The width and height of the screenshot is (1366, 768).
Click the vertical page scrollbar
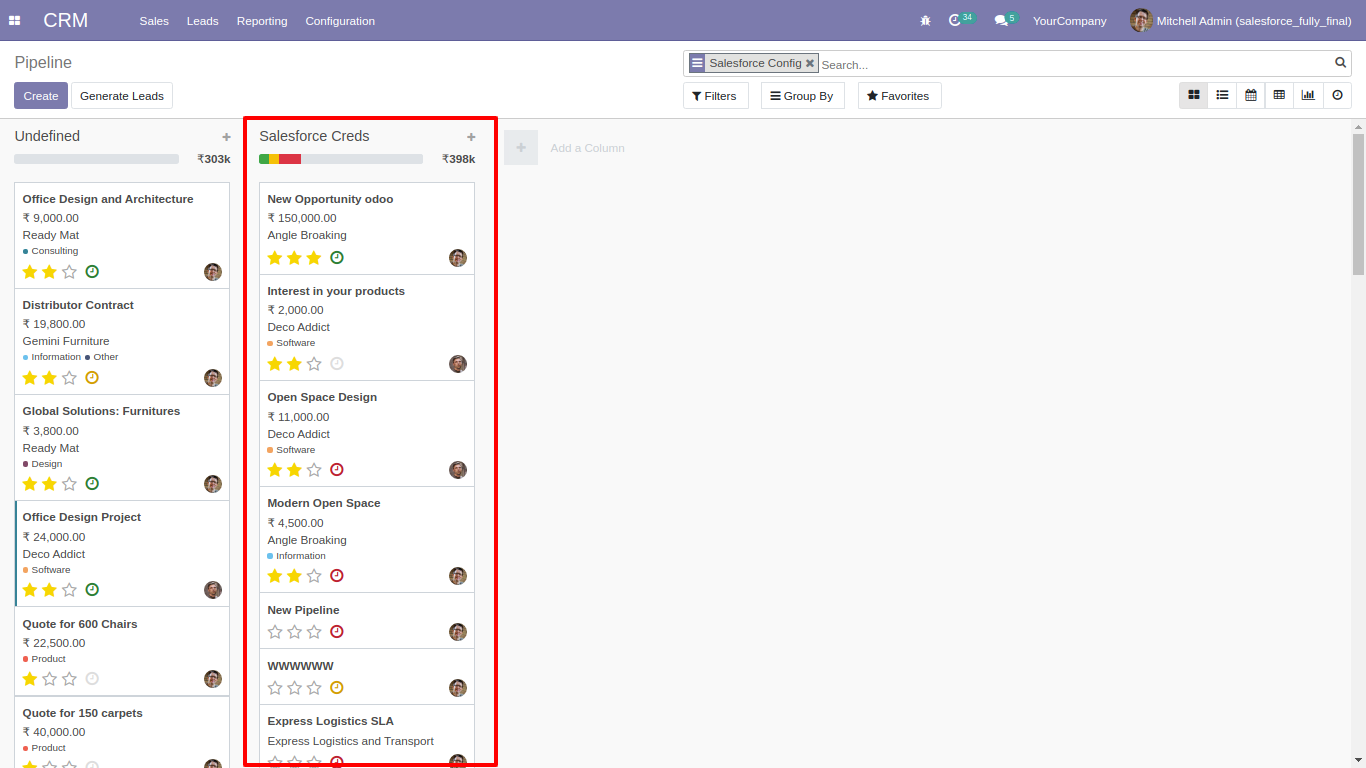point(1358,204)
